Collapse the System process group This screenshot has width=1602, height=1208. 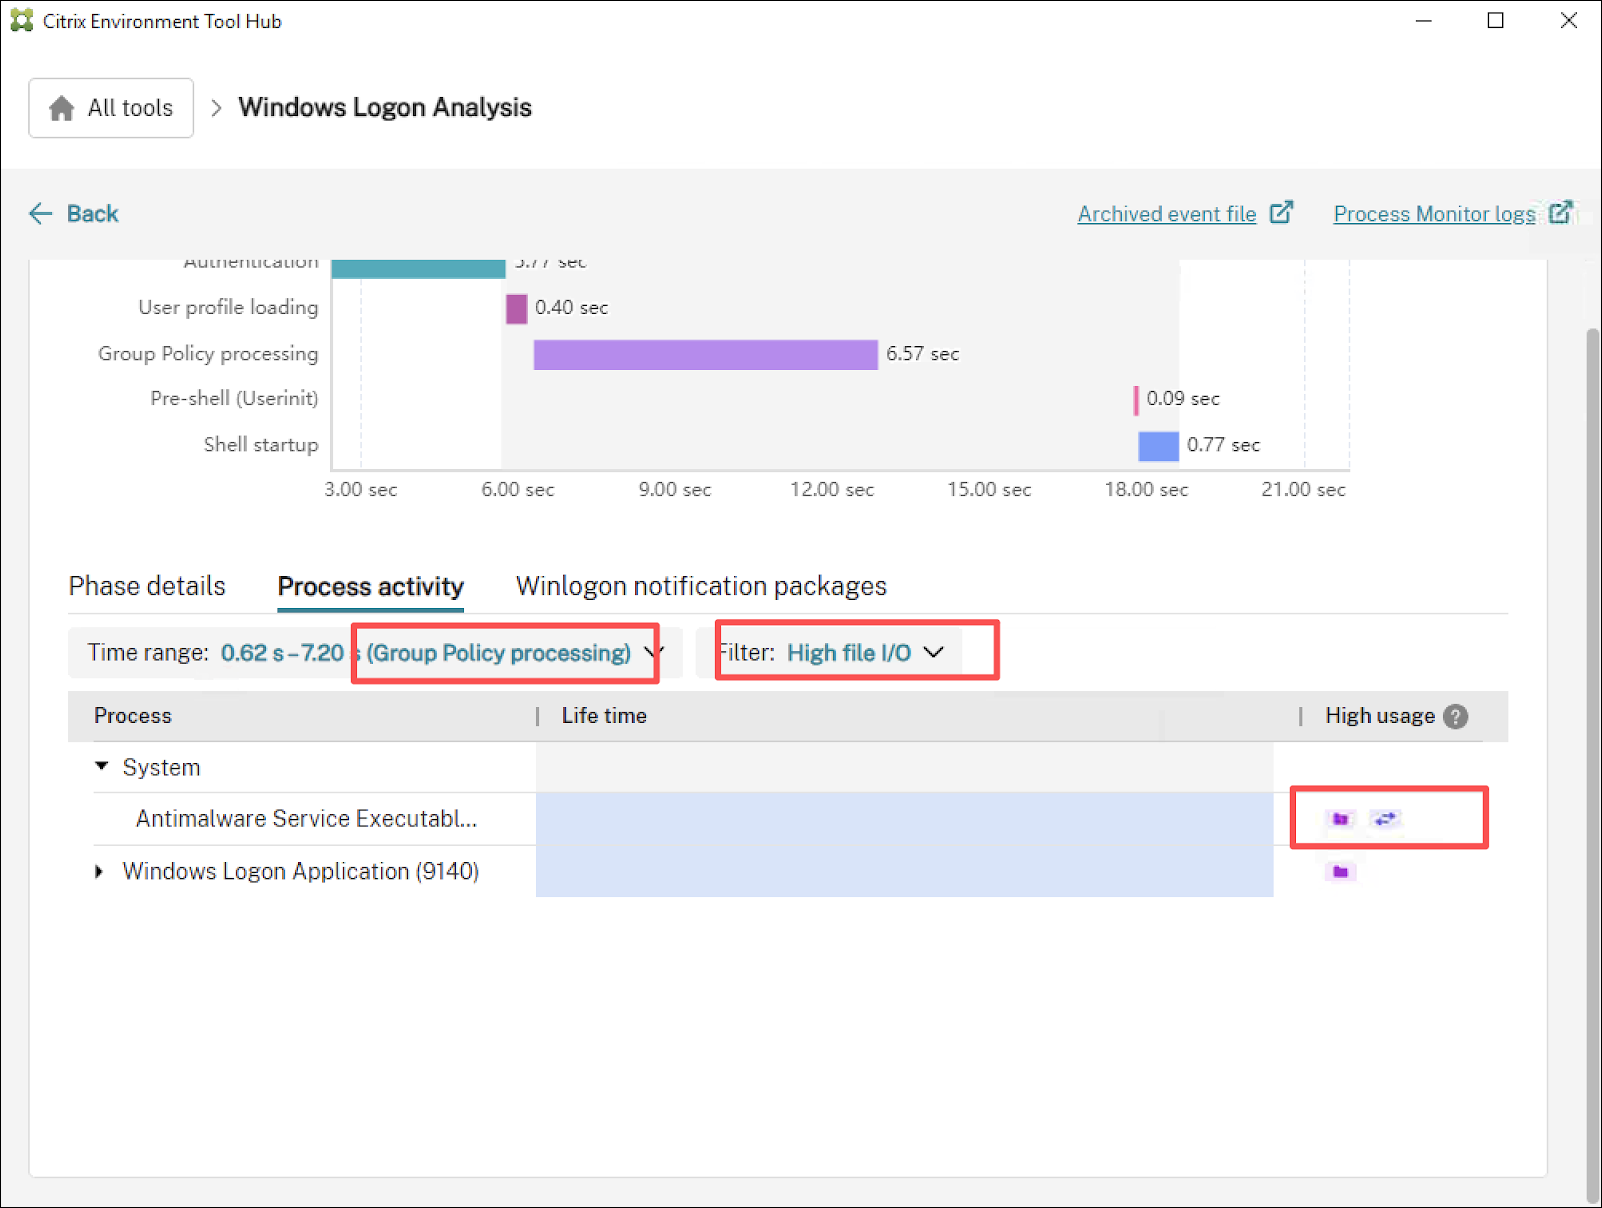[101, 767]
